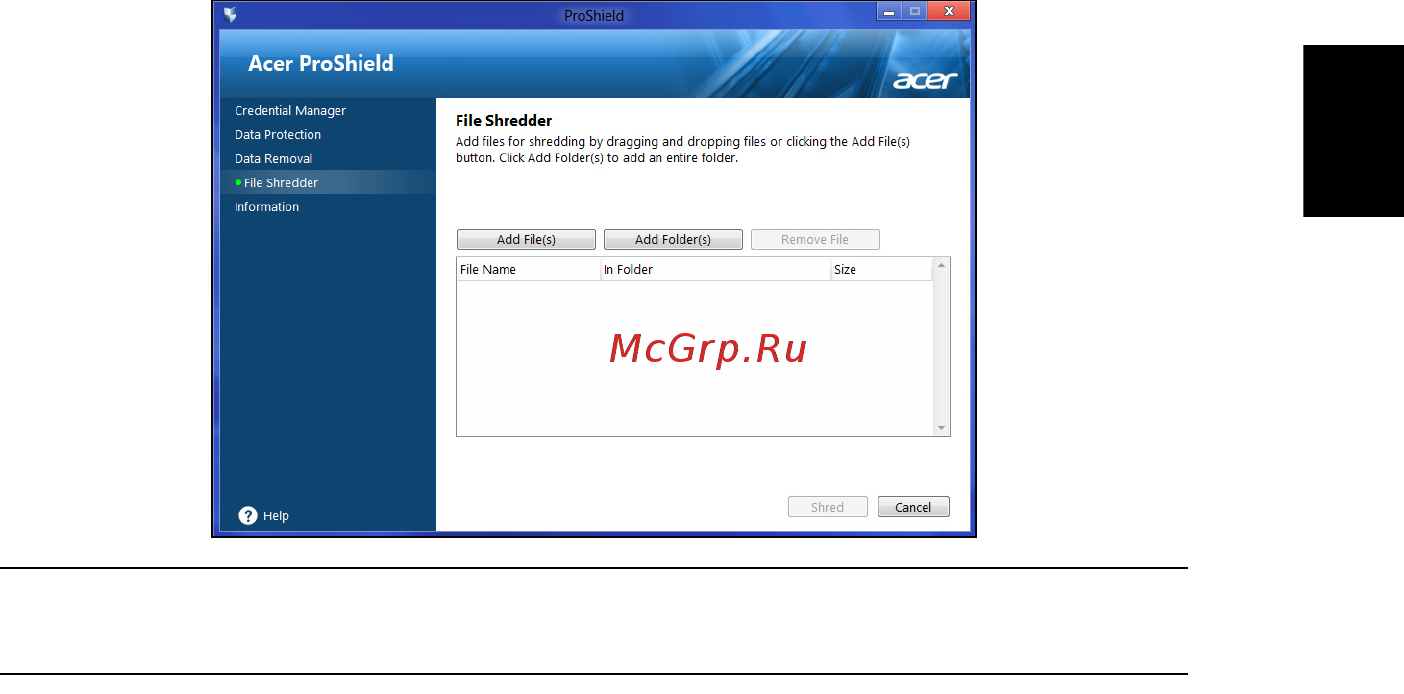Open Data Protection section
Viewport: 1404px width, 694px height.
tap(278, 135)
